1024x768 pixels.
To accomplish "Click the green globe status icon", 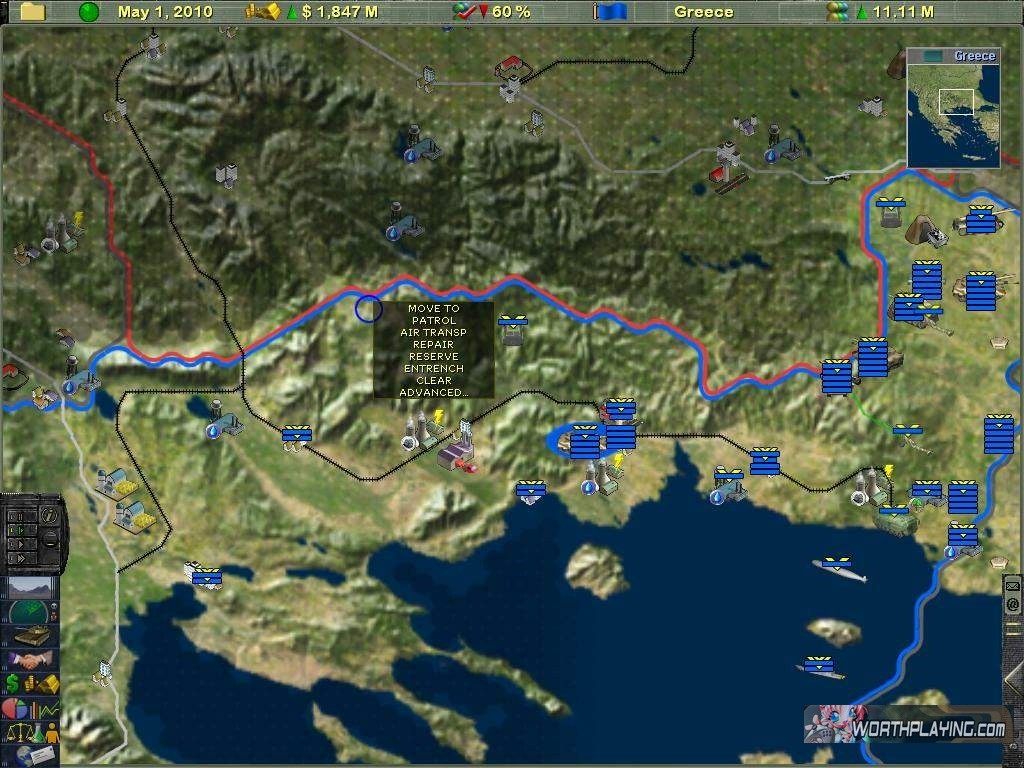I will [x=90, y=12].
